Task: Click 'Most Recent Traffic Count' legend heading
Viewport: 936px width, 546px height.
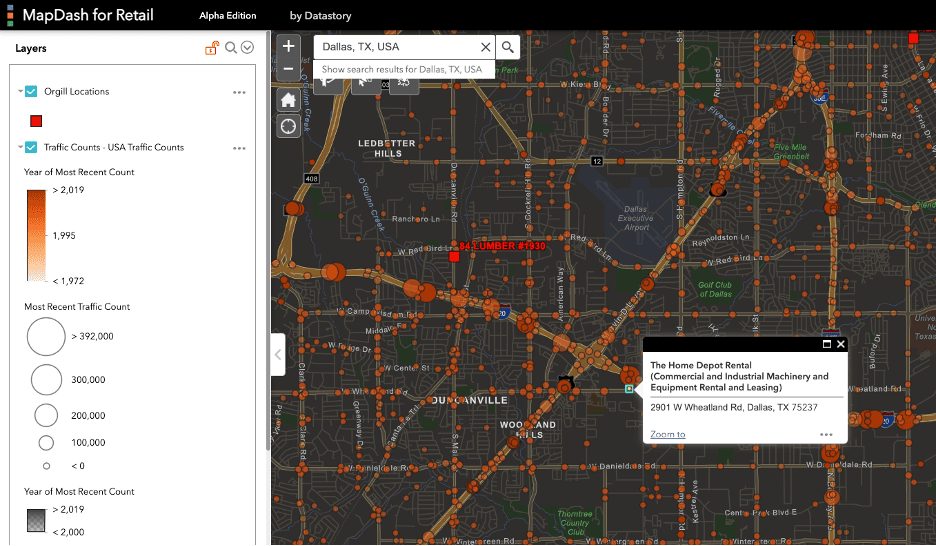Action: click(x=77, y=306)
